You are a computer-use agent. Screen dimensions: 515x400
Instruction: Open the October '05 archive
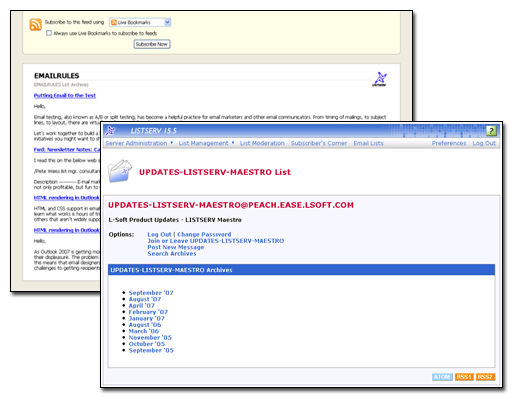[x=147, y=344]
